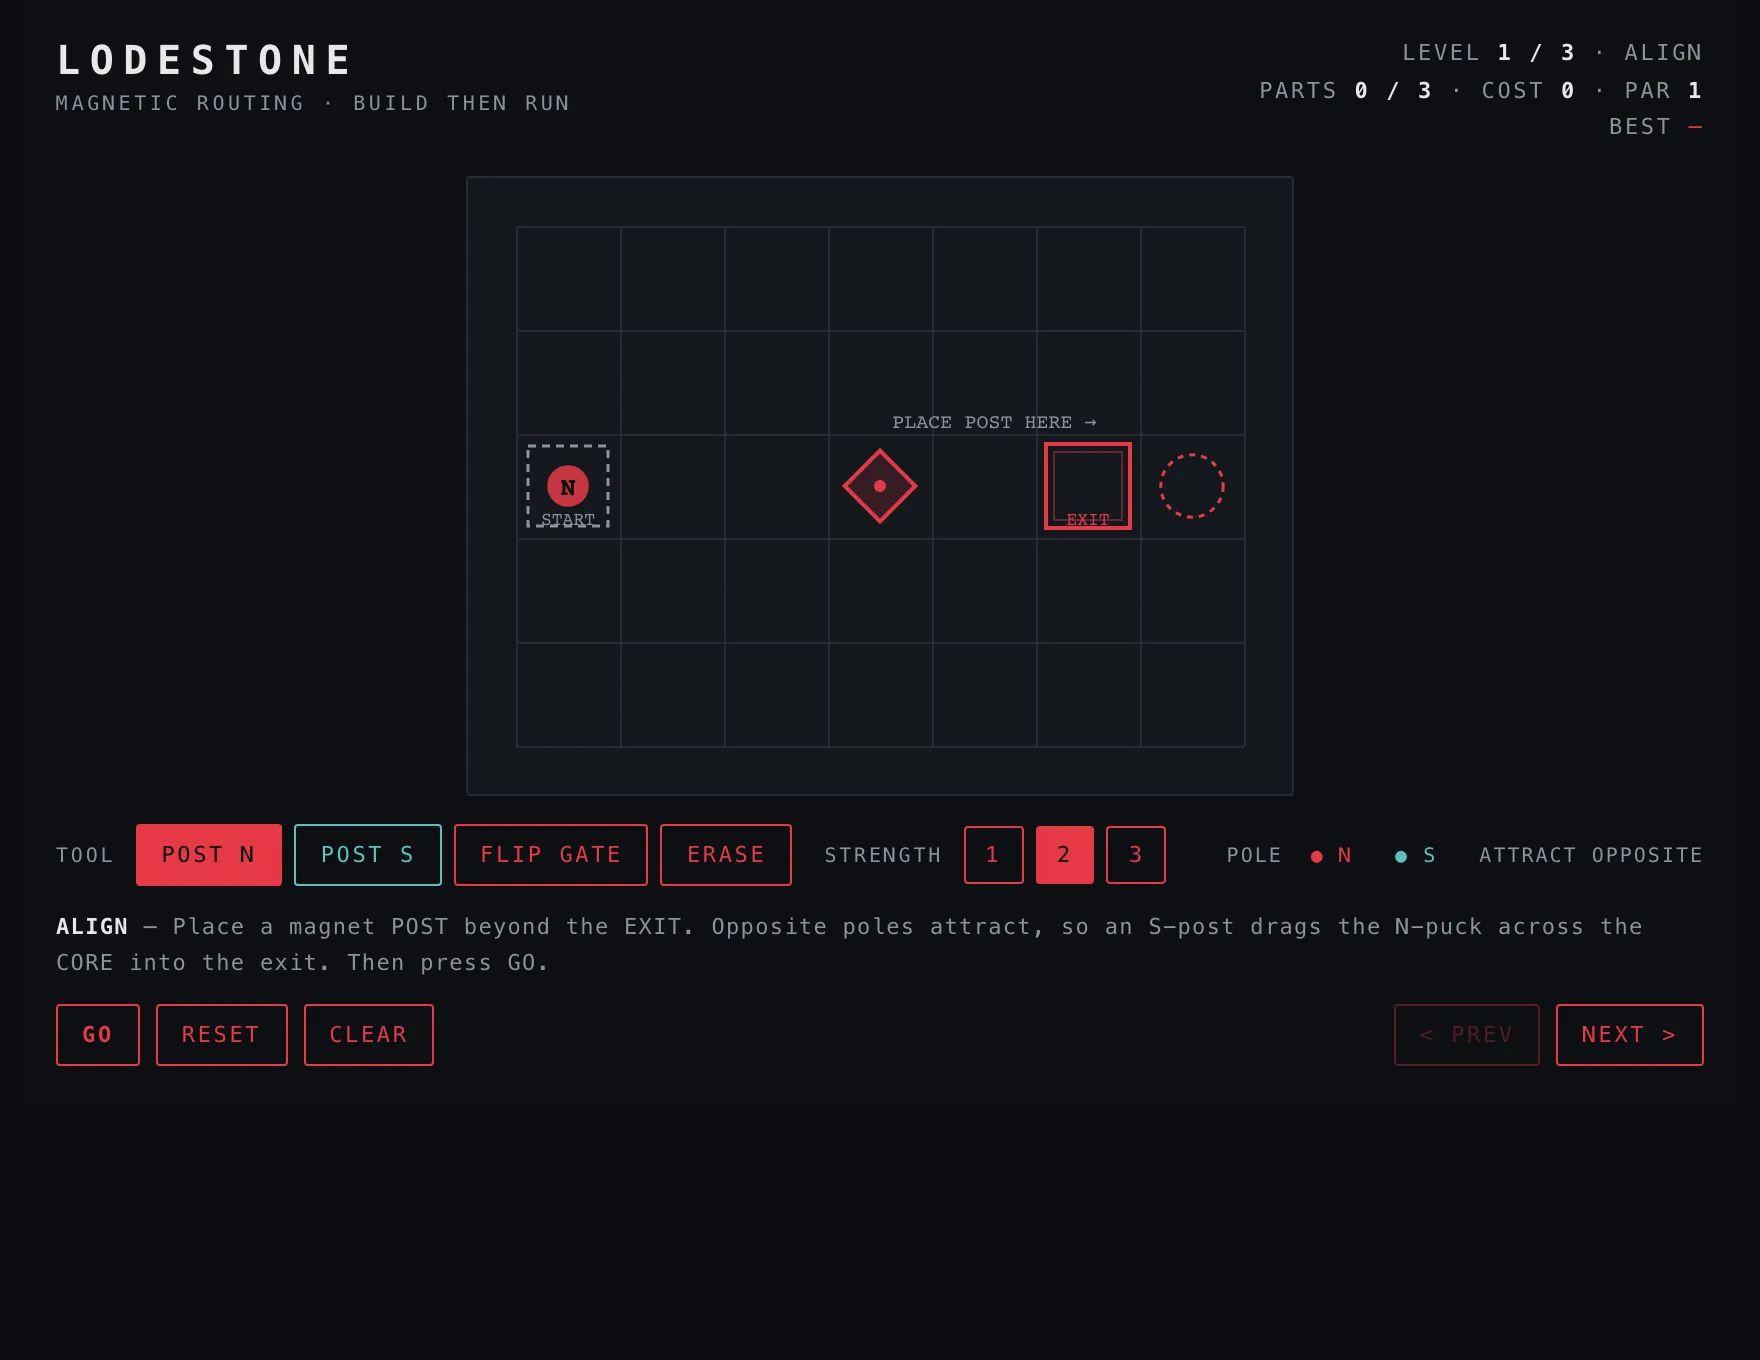Select the POST S tool
The width and height of the screenshot is (1760, 1360).
pyautogui.click(x=368, y=855)
